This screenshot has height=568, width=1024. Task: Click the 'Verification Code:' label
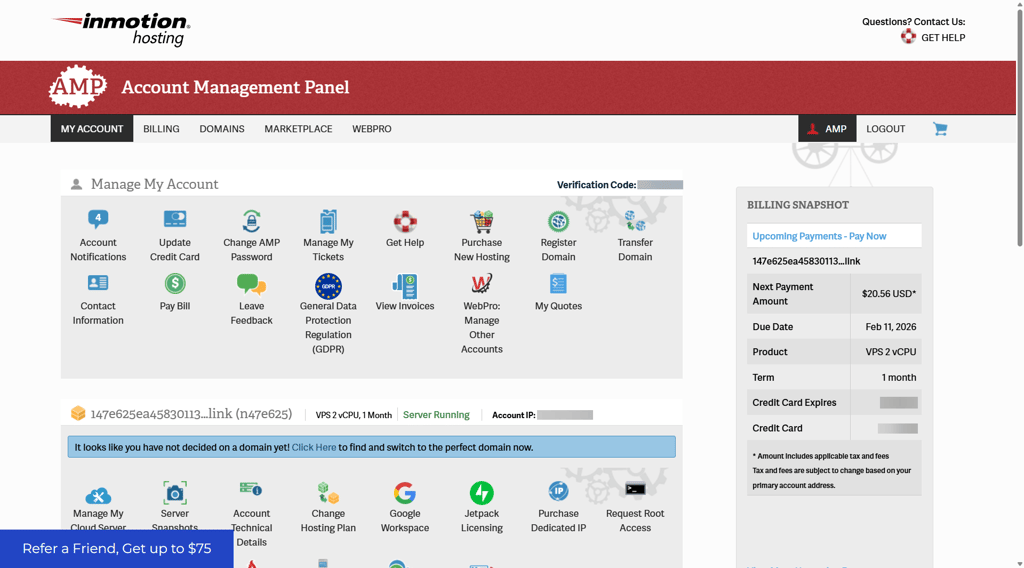(596, 185)
